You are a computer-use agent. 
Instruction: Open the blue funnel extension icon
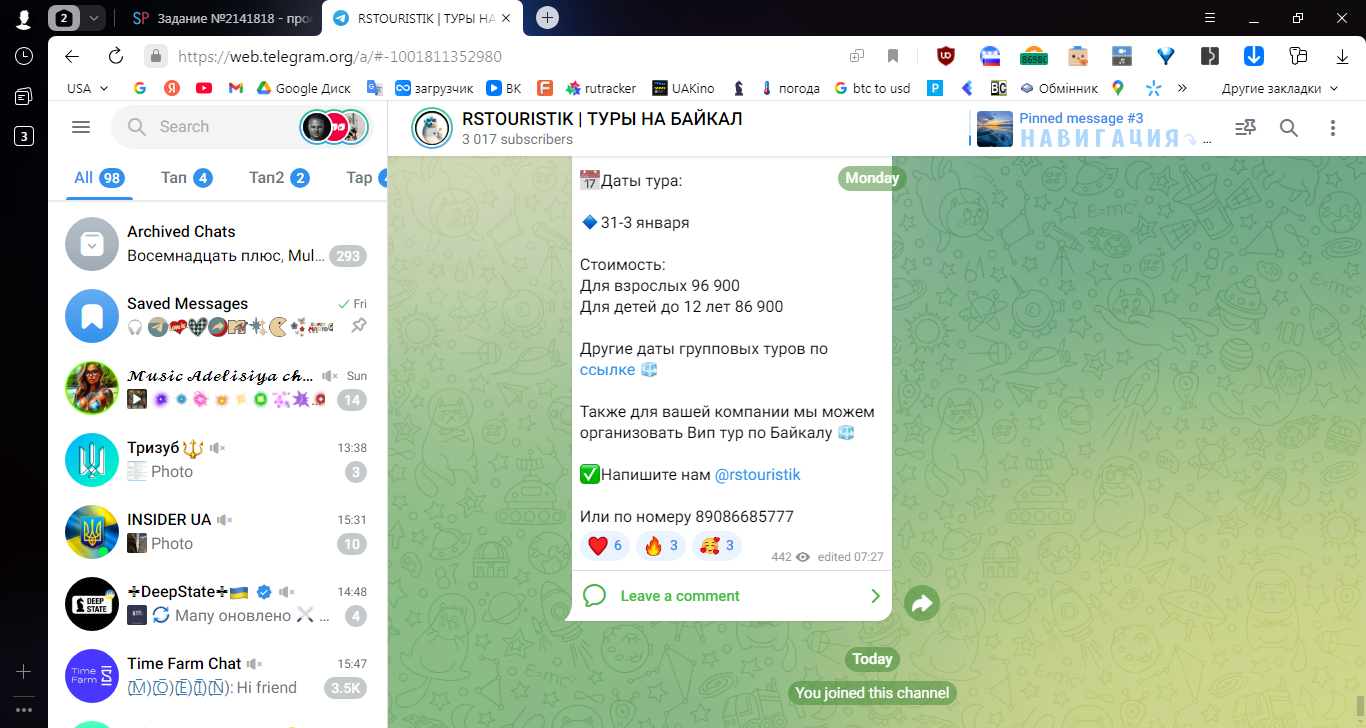click(x=1165, y=56)
